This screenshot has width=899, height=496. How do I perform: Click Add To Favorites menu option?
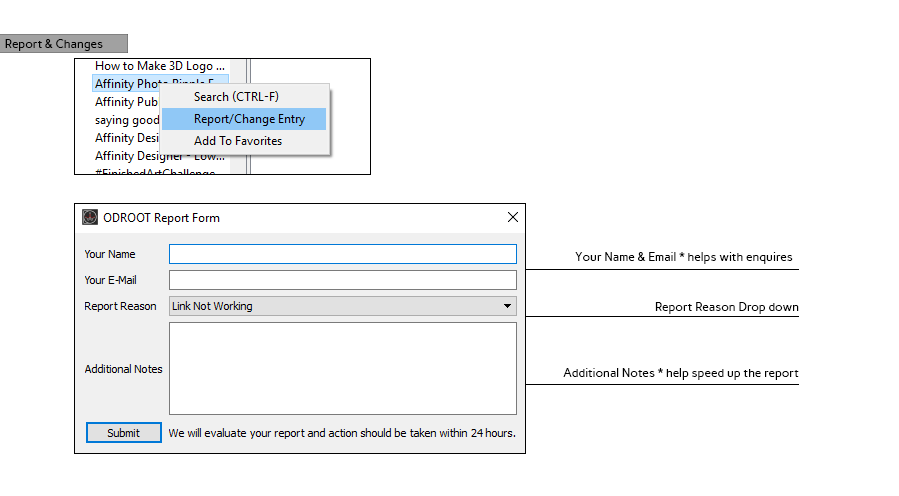pos(238,141)
